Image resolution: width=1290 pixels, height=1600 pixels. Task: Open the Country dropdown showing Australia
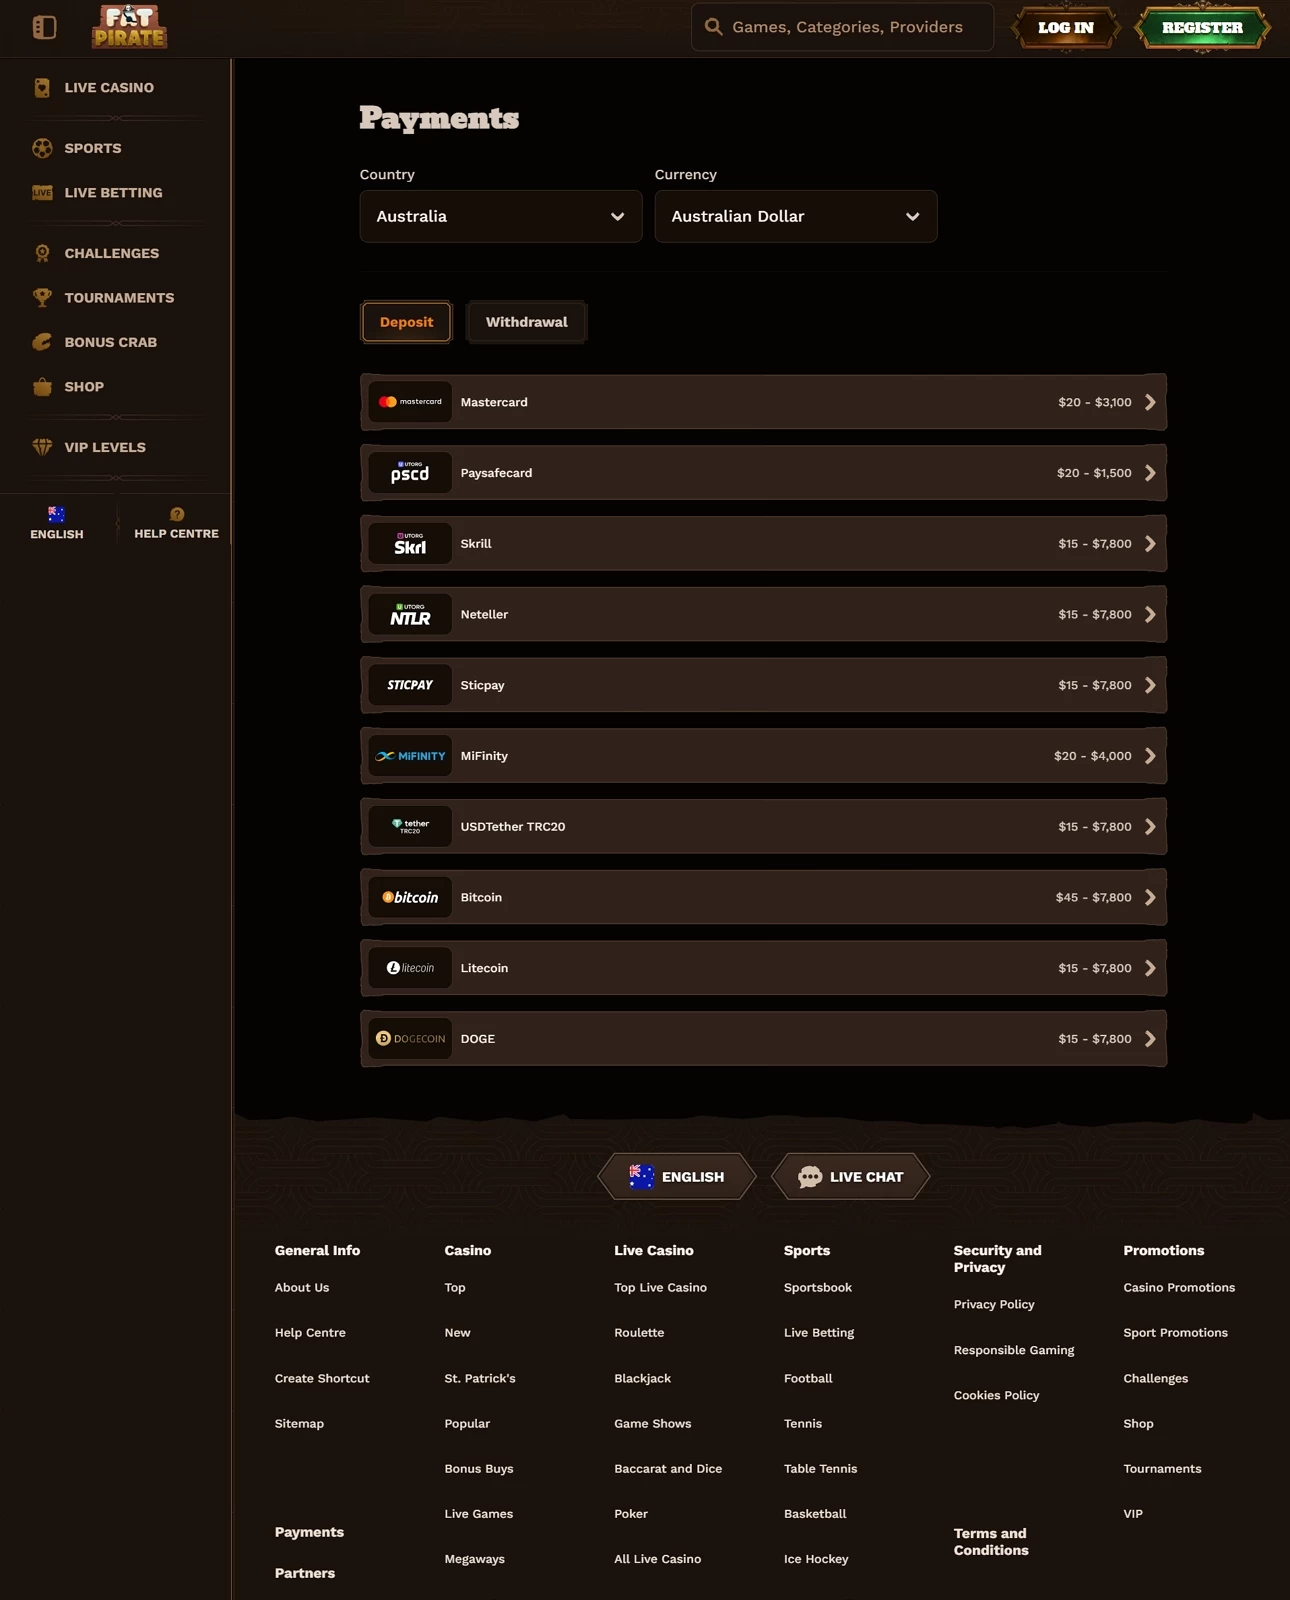click(501, 216)
